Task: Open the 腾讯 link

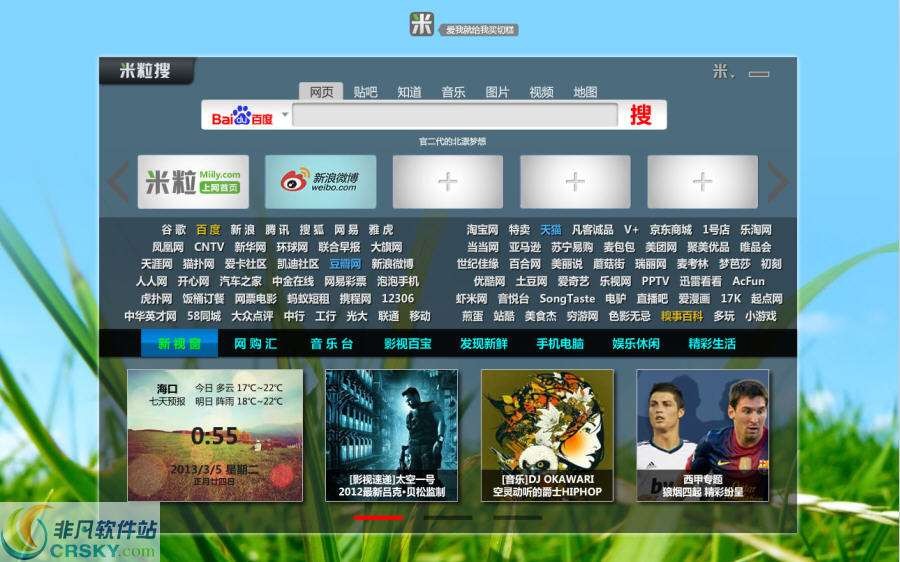Action: pyautogui.click(x=277, y=230)
